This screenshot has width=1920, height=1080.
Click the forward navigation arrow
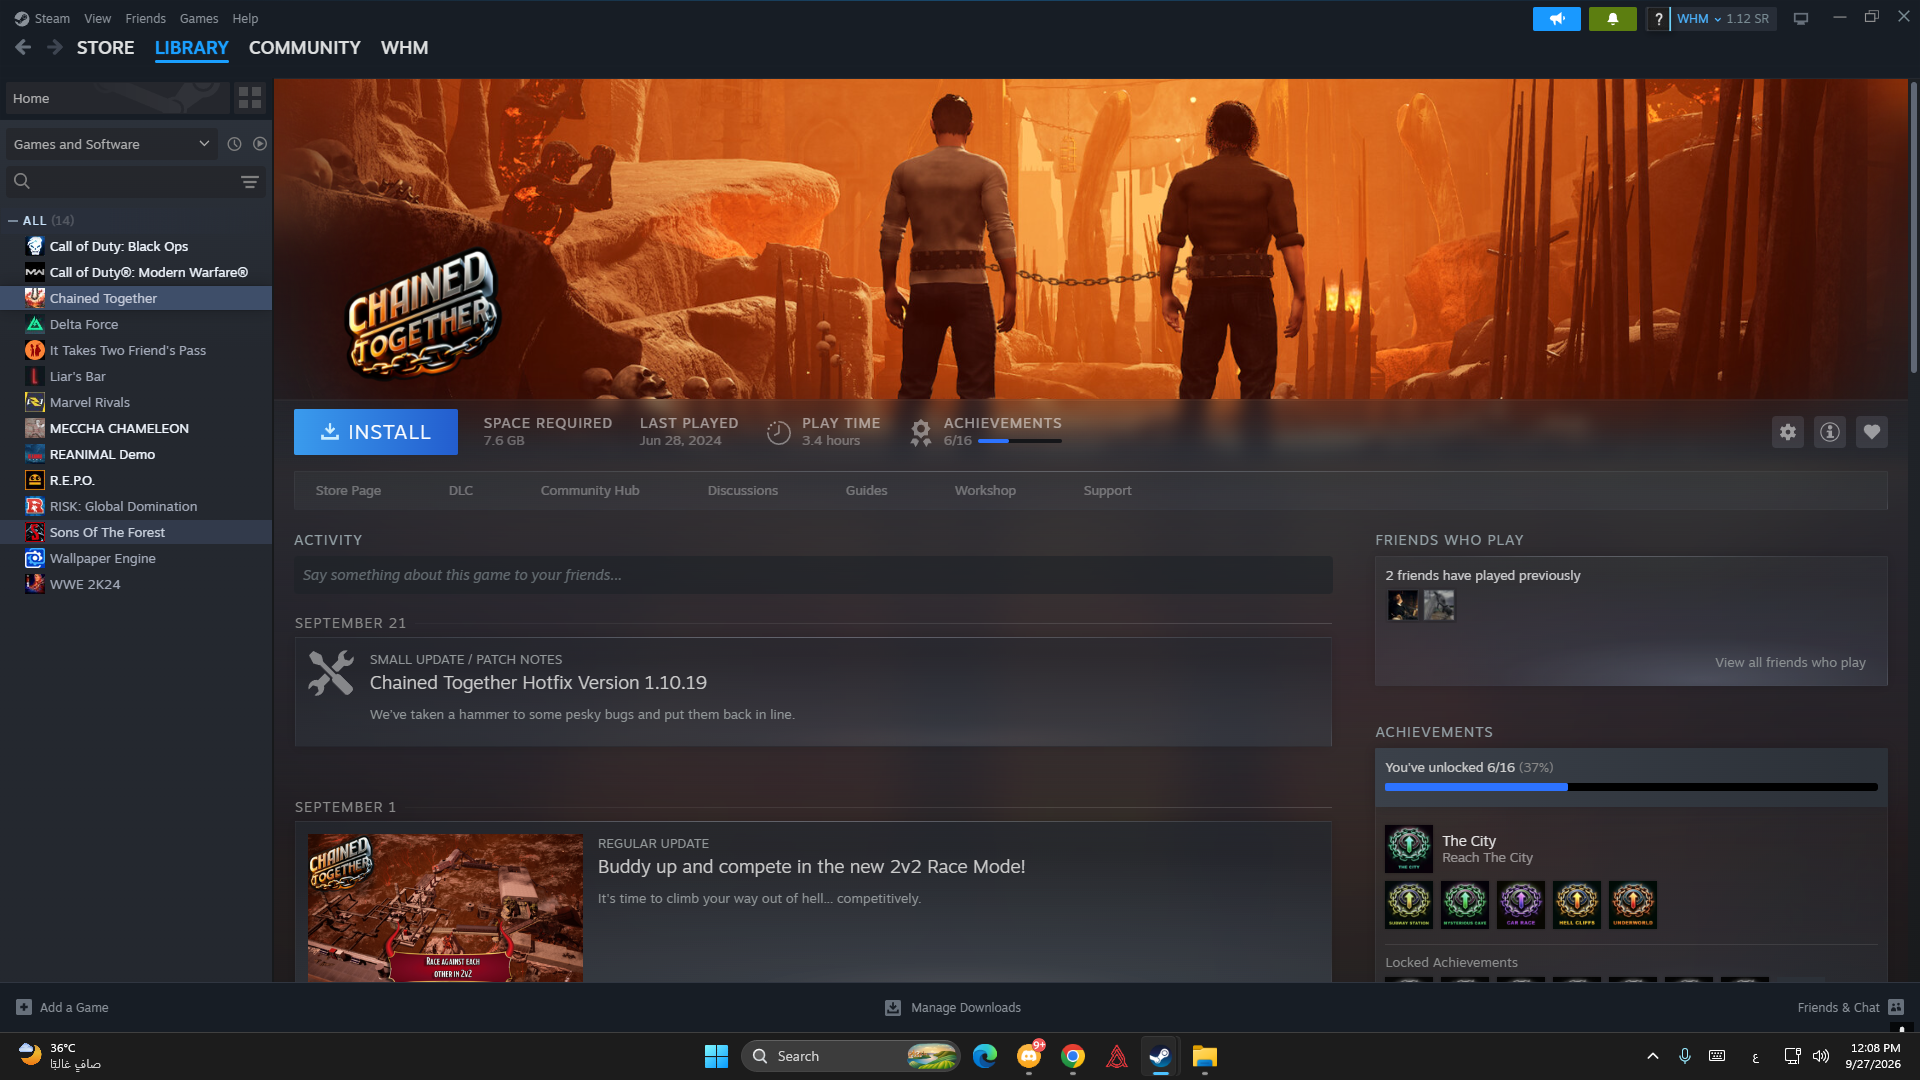(55, 47)
